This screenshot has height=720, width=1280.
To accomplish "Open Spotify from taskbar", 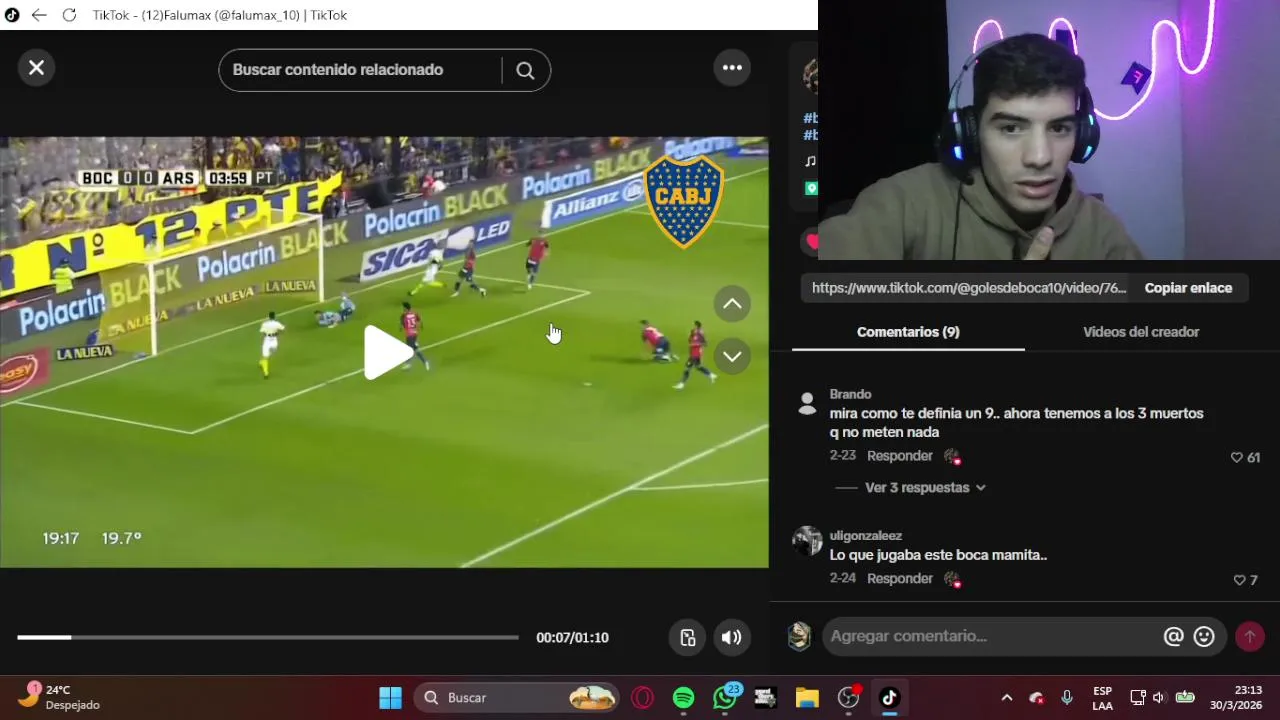I will pos(683,698).
